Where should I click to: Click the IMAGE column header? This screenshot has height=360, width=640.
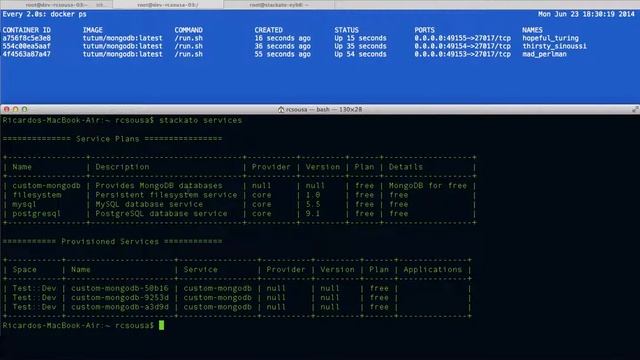pyautogui.click(x=93, y=30)
